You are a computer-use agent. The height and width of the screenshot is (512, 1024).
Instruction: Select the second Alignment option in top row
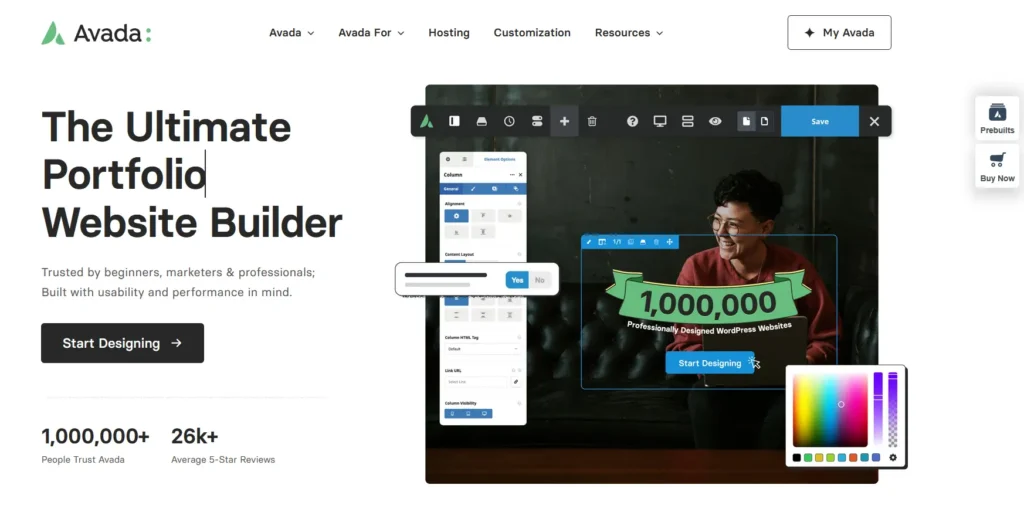click(483, 216)
